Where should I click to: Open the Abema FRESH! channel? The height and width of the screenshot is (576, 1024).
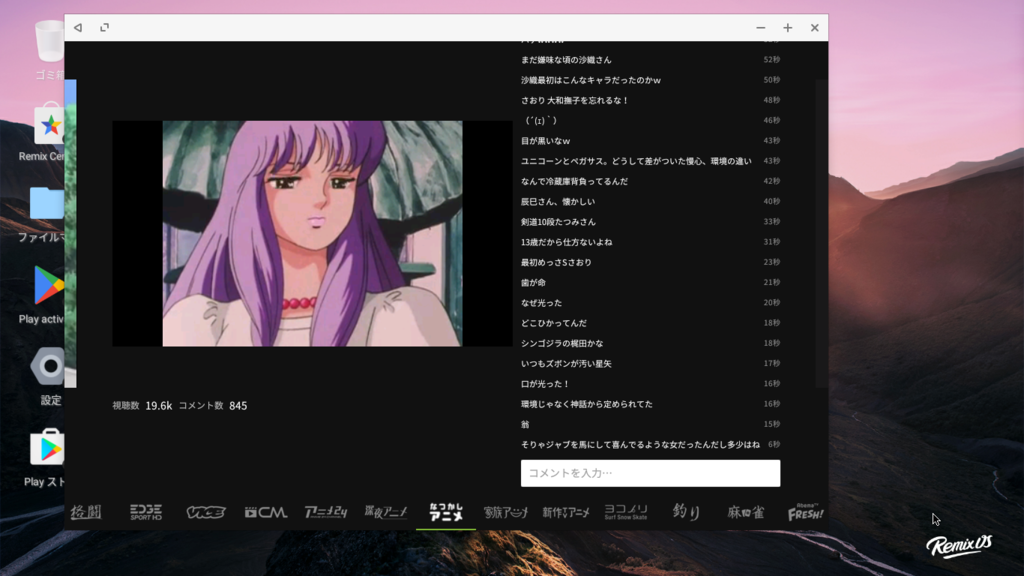pyautogui.click(x=805, y=513)
